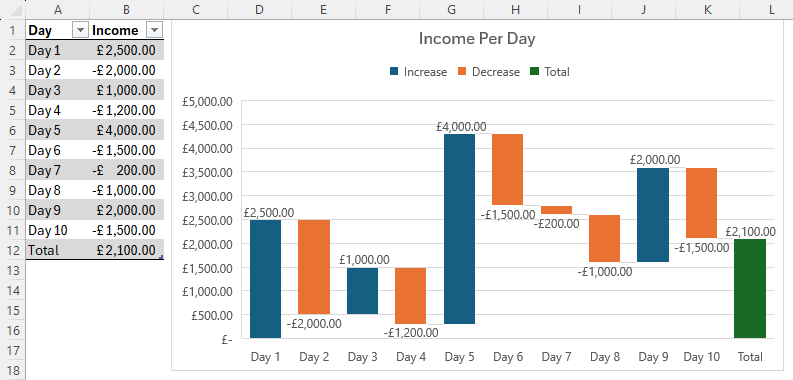The height and width of the screenshot is (380, 793).
Task: Select table cell with -£2,000.00
Action: pos(127,70)
